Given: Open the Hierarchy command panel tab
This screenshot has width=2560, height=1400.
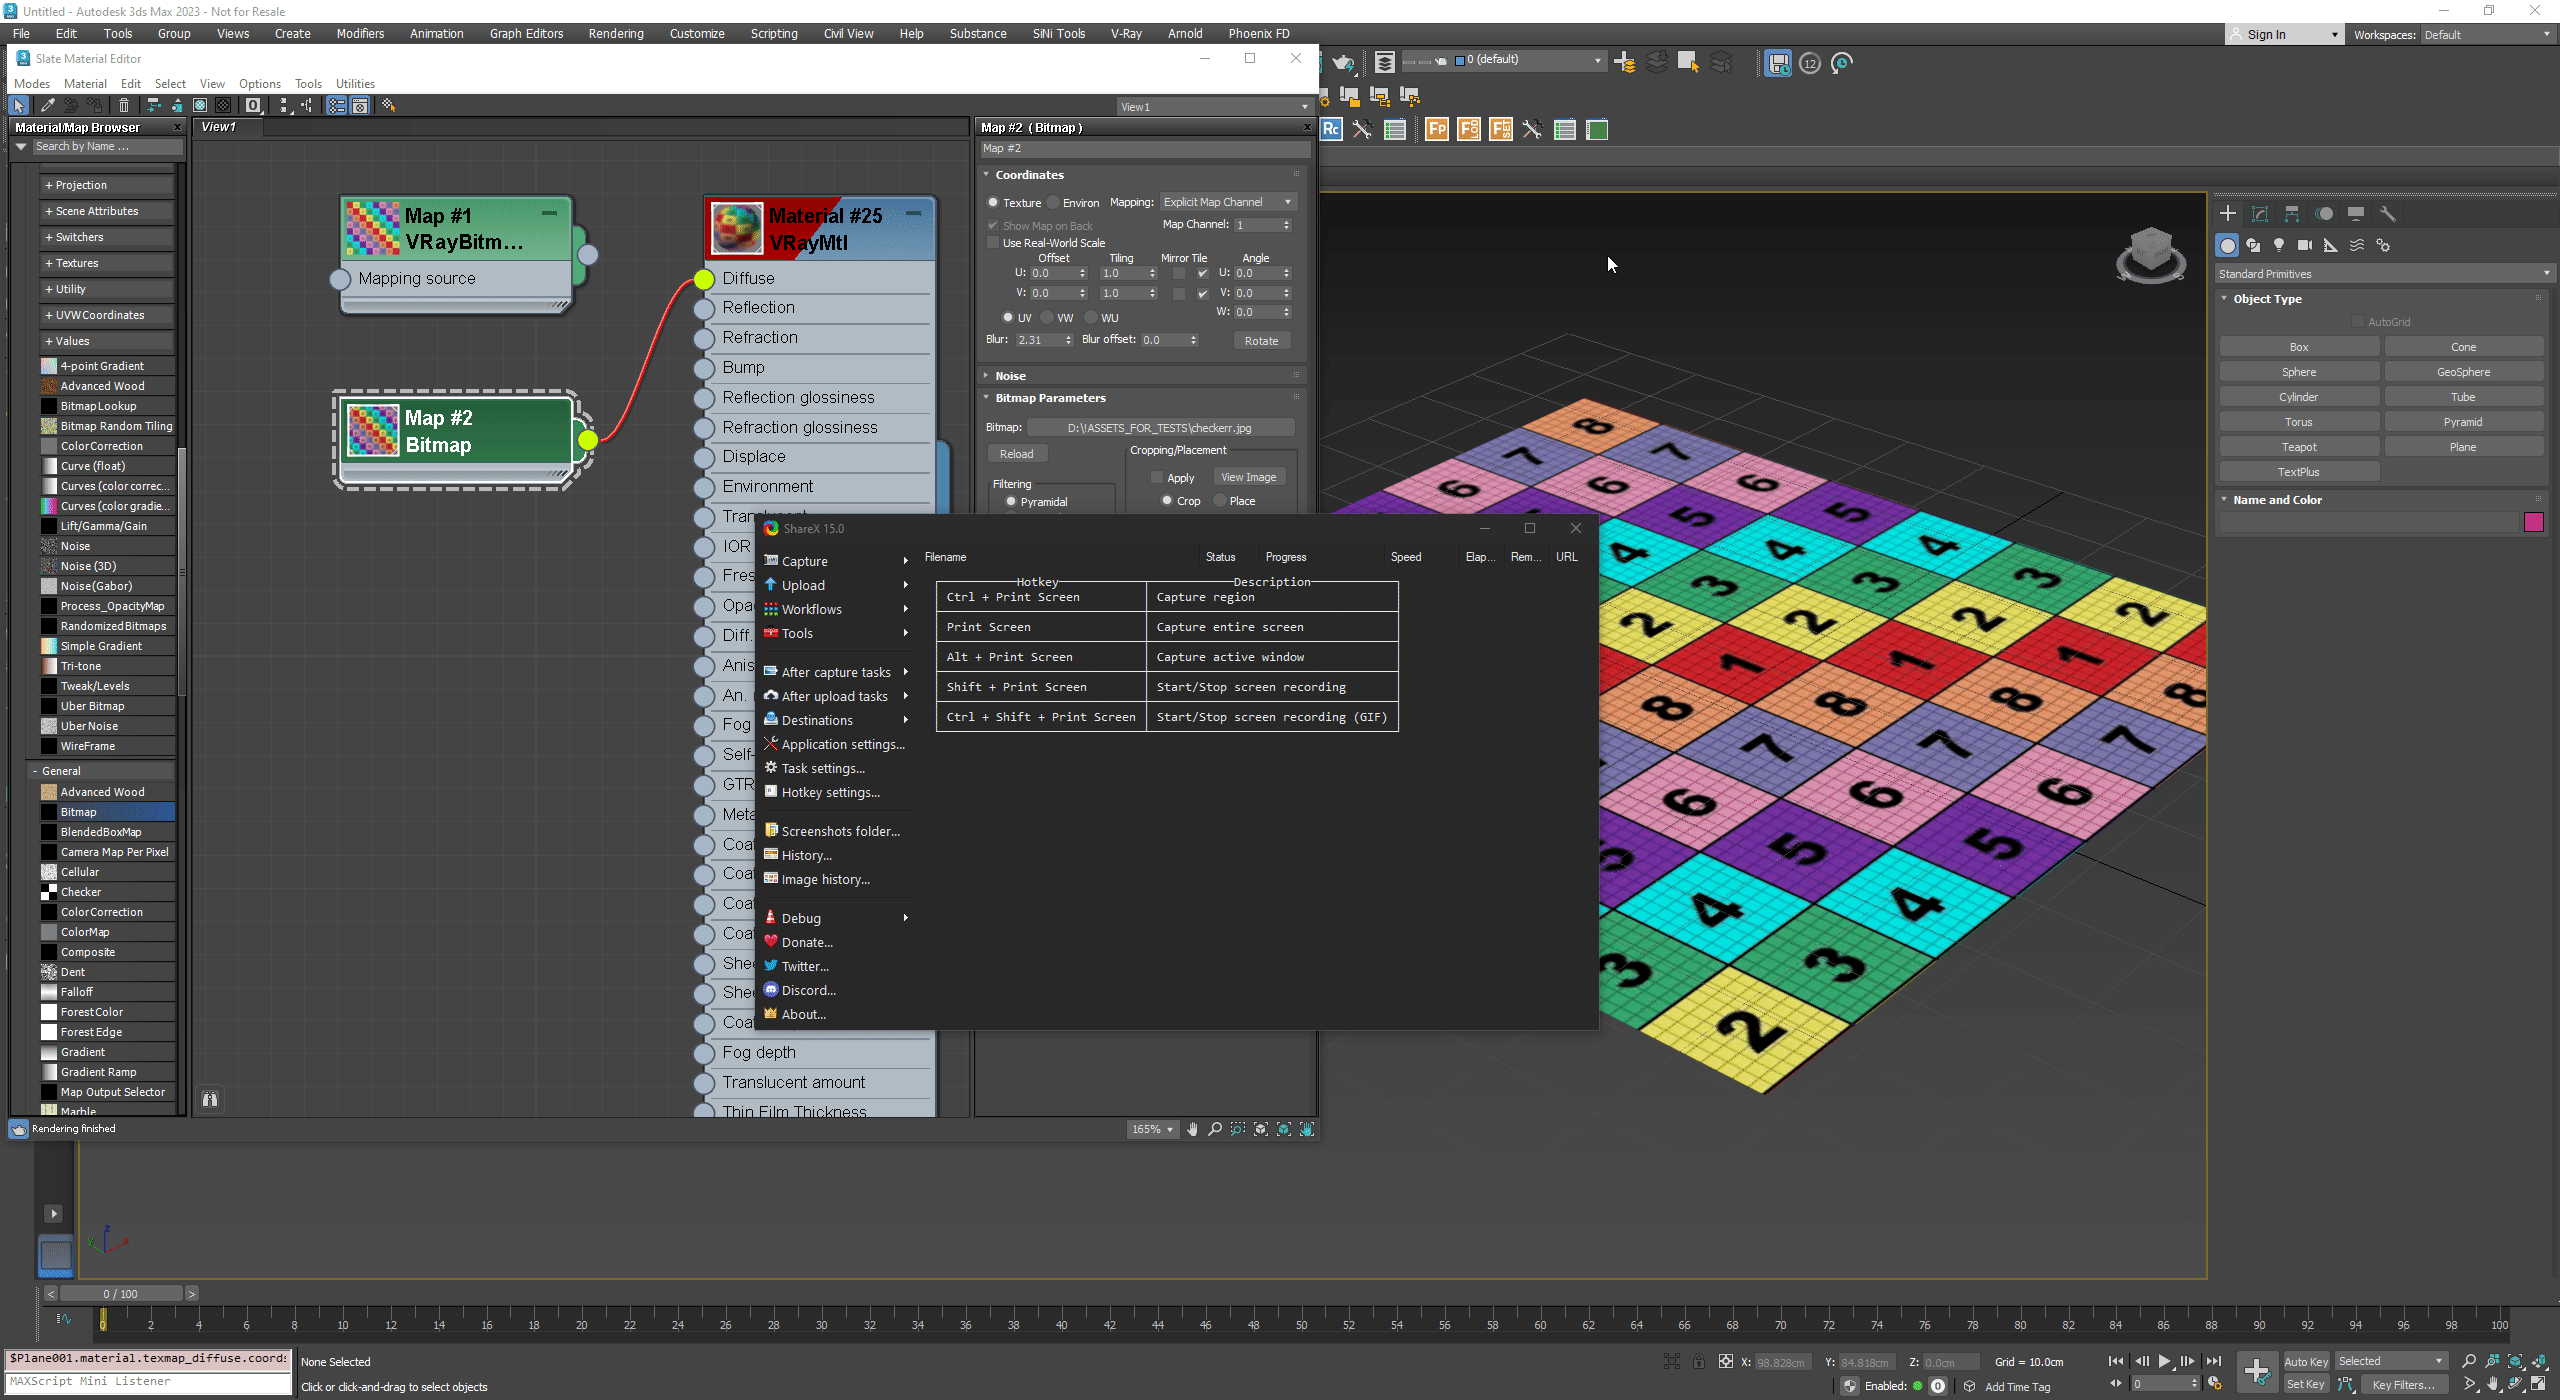Looking at the screenshot, I should [x=2292, y=213].
